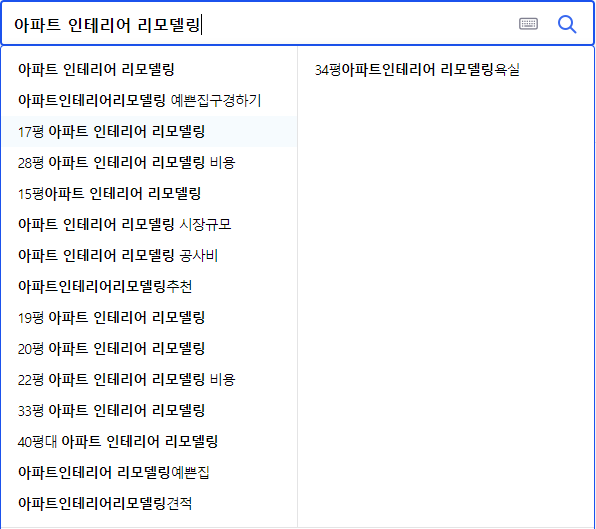Select suggestion 아파트 인테리어 리모델링

(96, 70)
